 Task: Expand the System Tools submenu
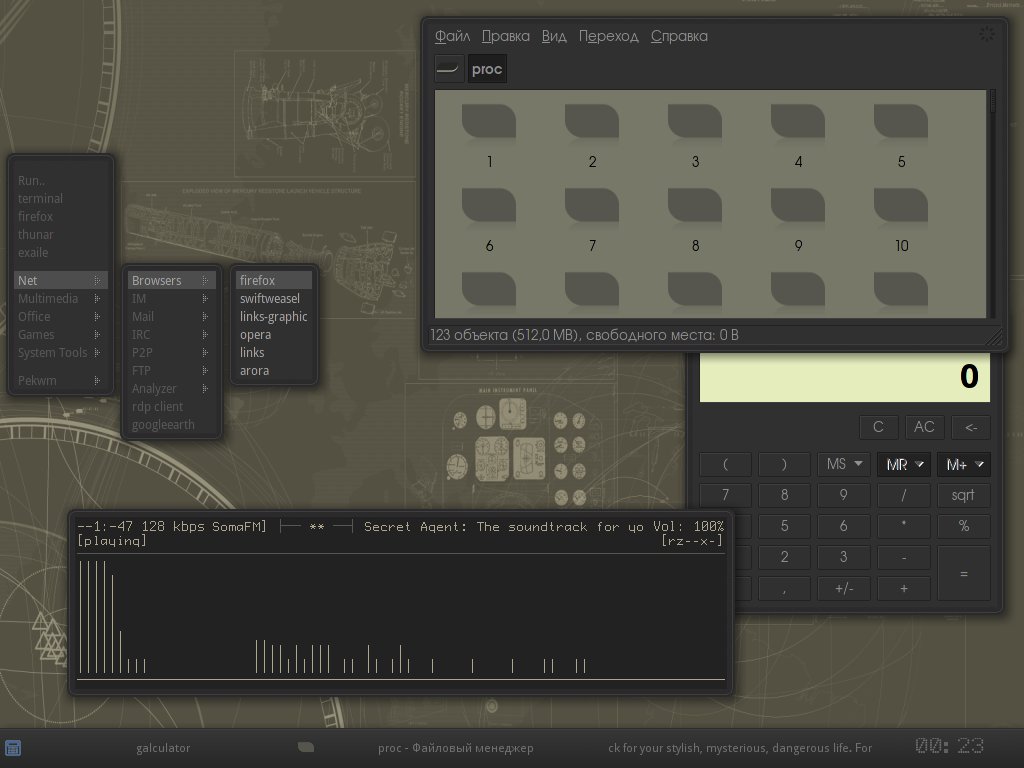pyautogui.click(x=60, y=353)
